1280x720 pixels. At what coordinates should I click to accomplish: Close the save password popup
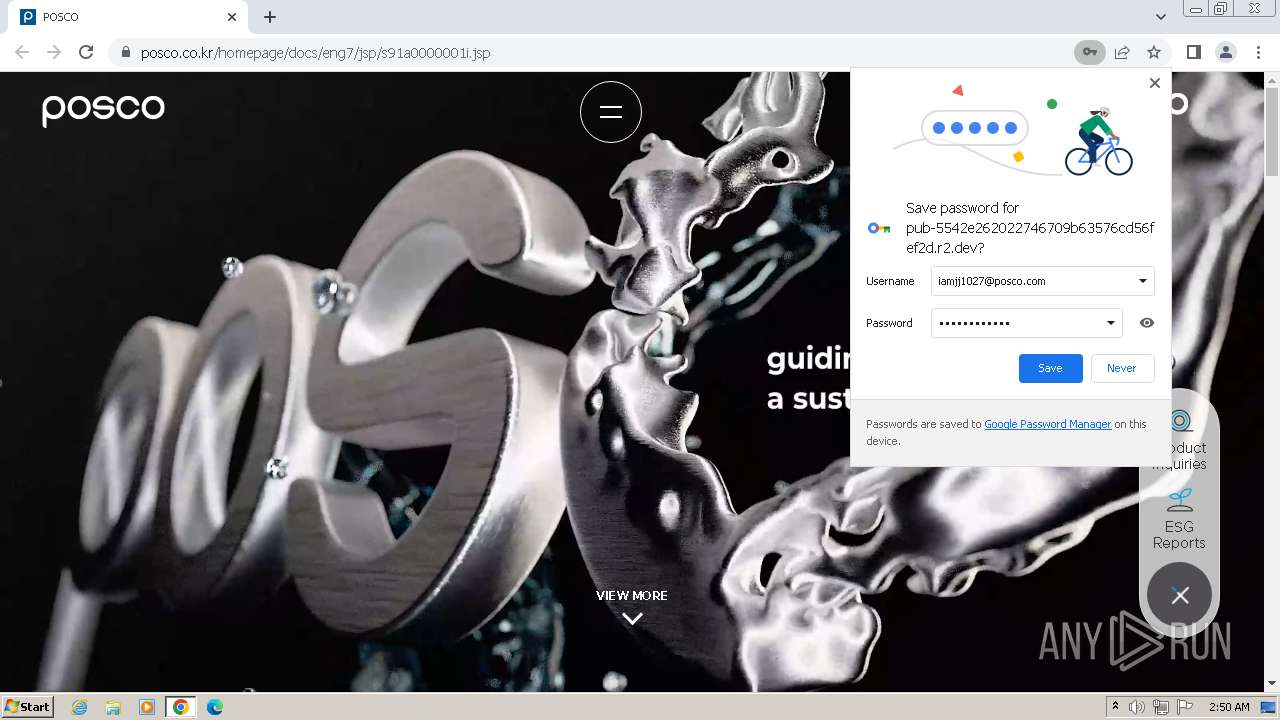pyautogui.click(x=1155, y=83)
